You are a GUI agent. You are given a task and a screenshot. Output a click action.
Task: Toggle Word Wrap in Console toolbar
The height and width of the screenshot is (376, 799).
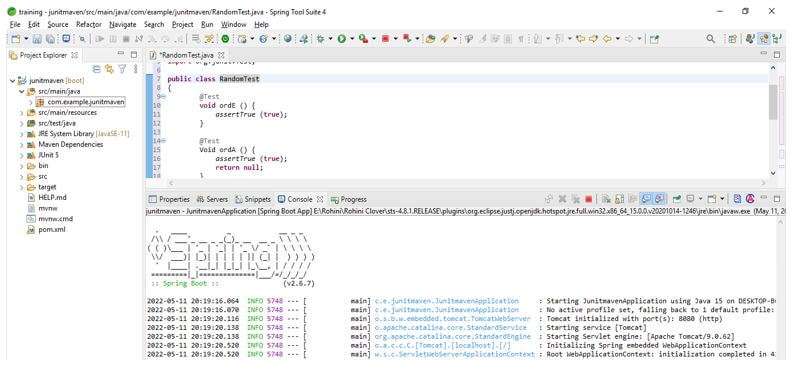632,199
